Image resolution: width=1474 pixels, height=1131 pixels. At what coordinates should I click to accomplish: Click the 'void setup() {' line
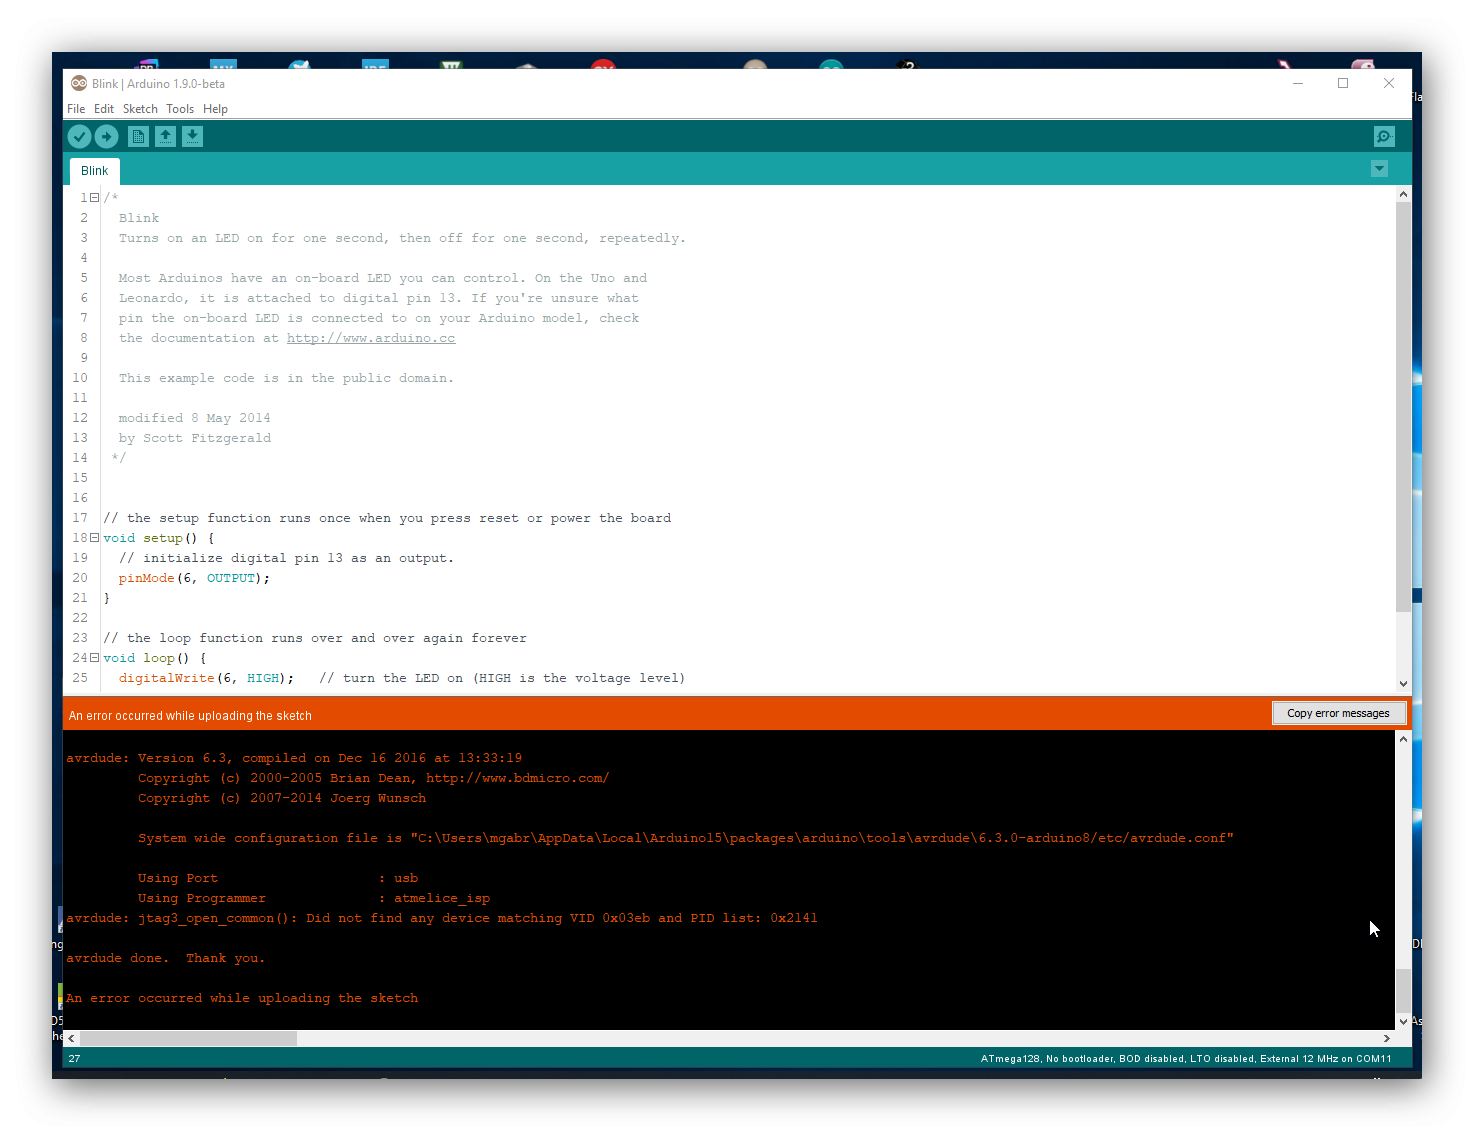point(159,538)
